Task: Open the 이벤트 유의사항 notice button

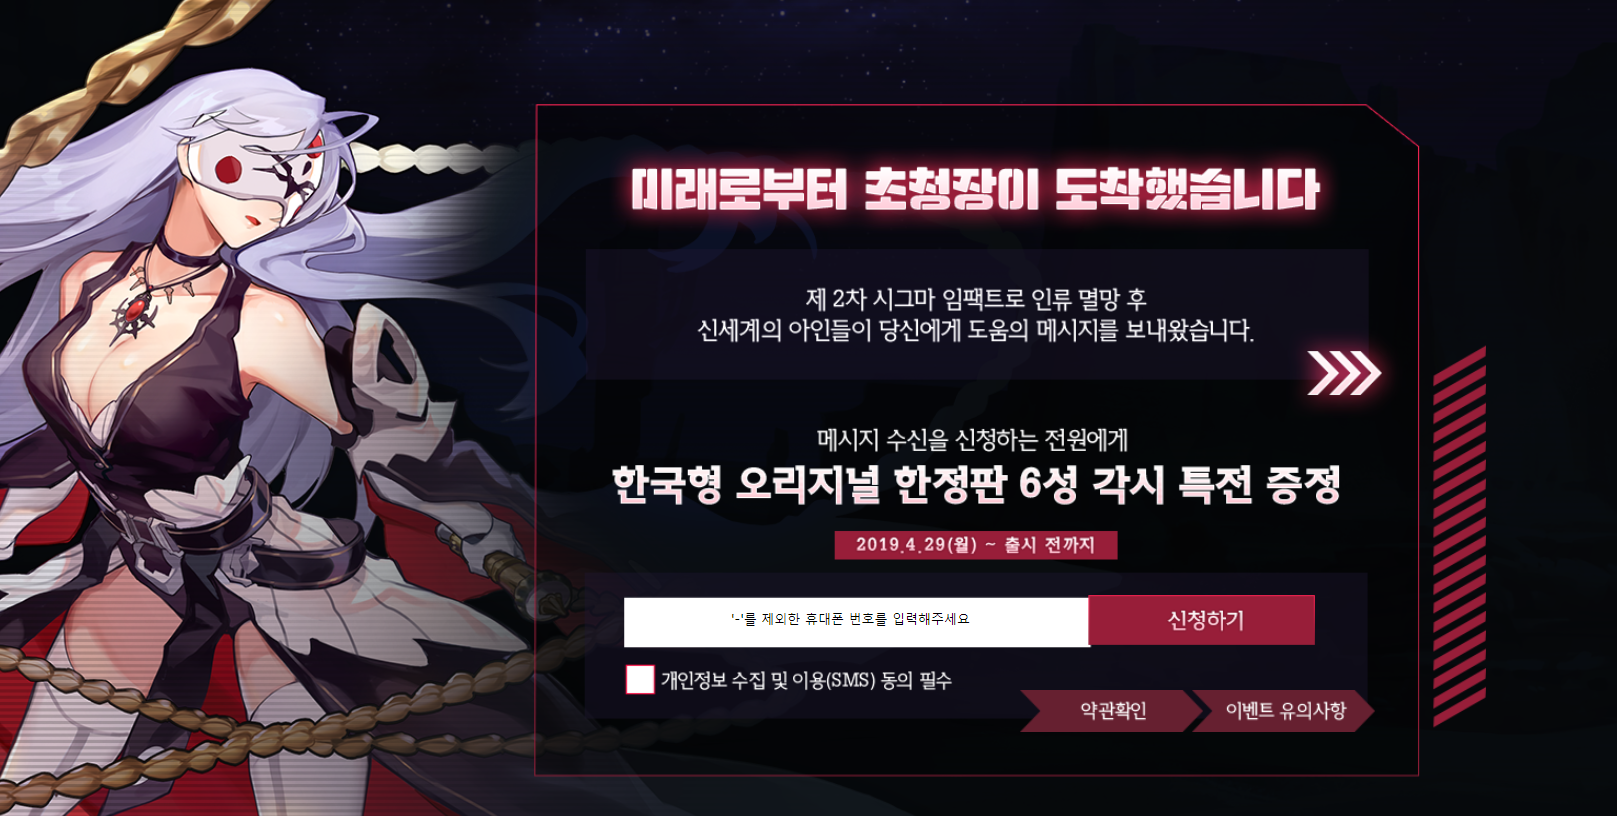Action: (x=1284, y=711)
